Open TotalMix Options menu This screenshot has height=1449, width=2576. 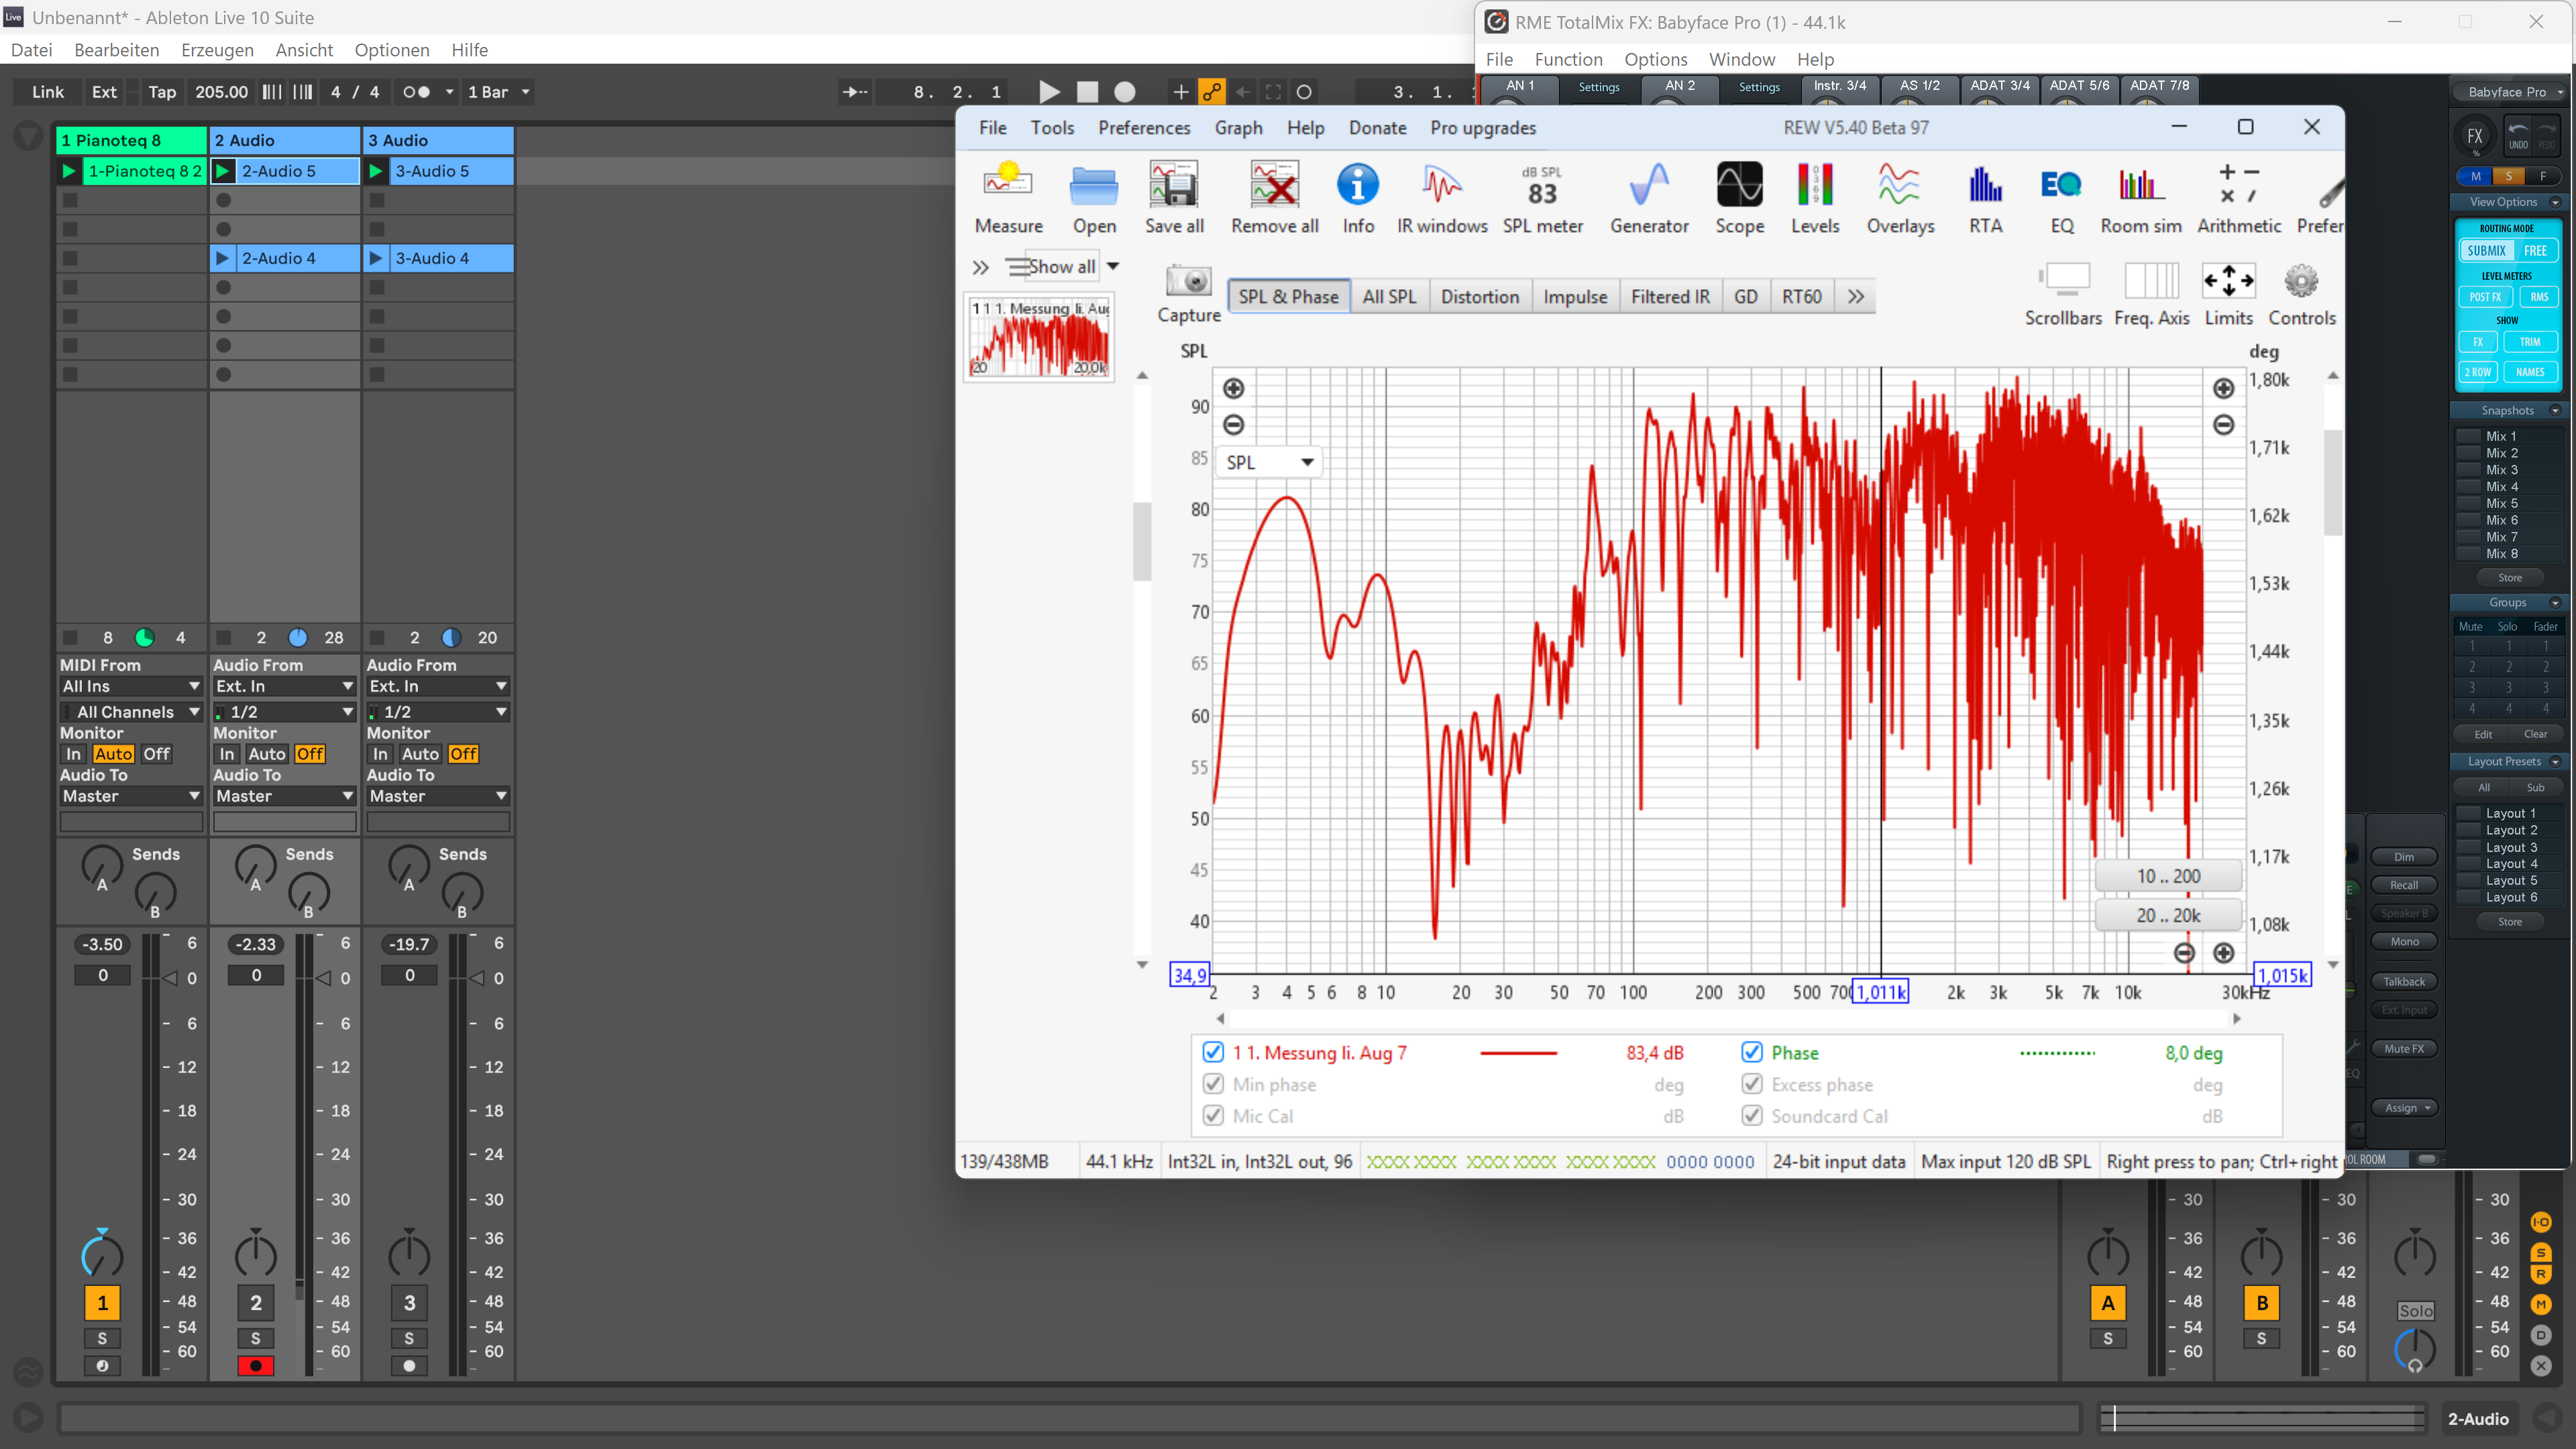[1655, 59]
